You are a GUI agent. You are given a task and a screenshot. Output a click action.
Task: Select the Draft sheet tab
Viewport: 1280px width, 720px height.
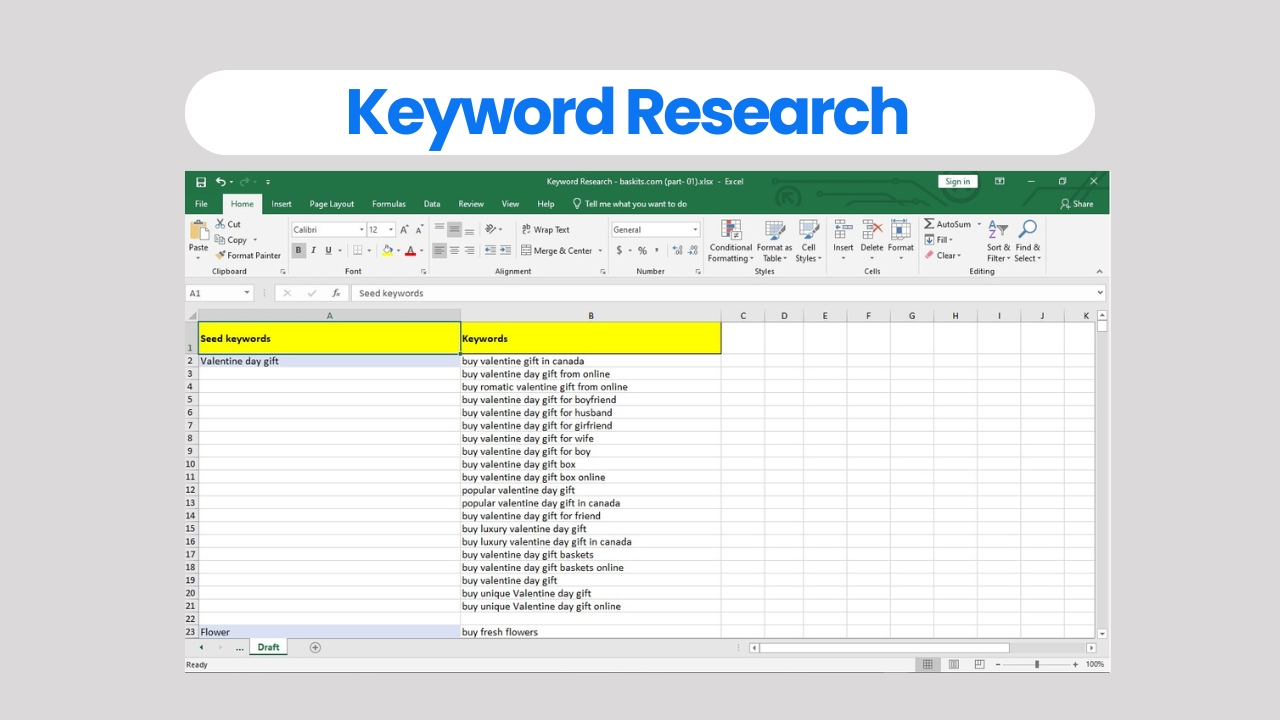268,647
